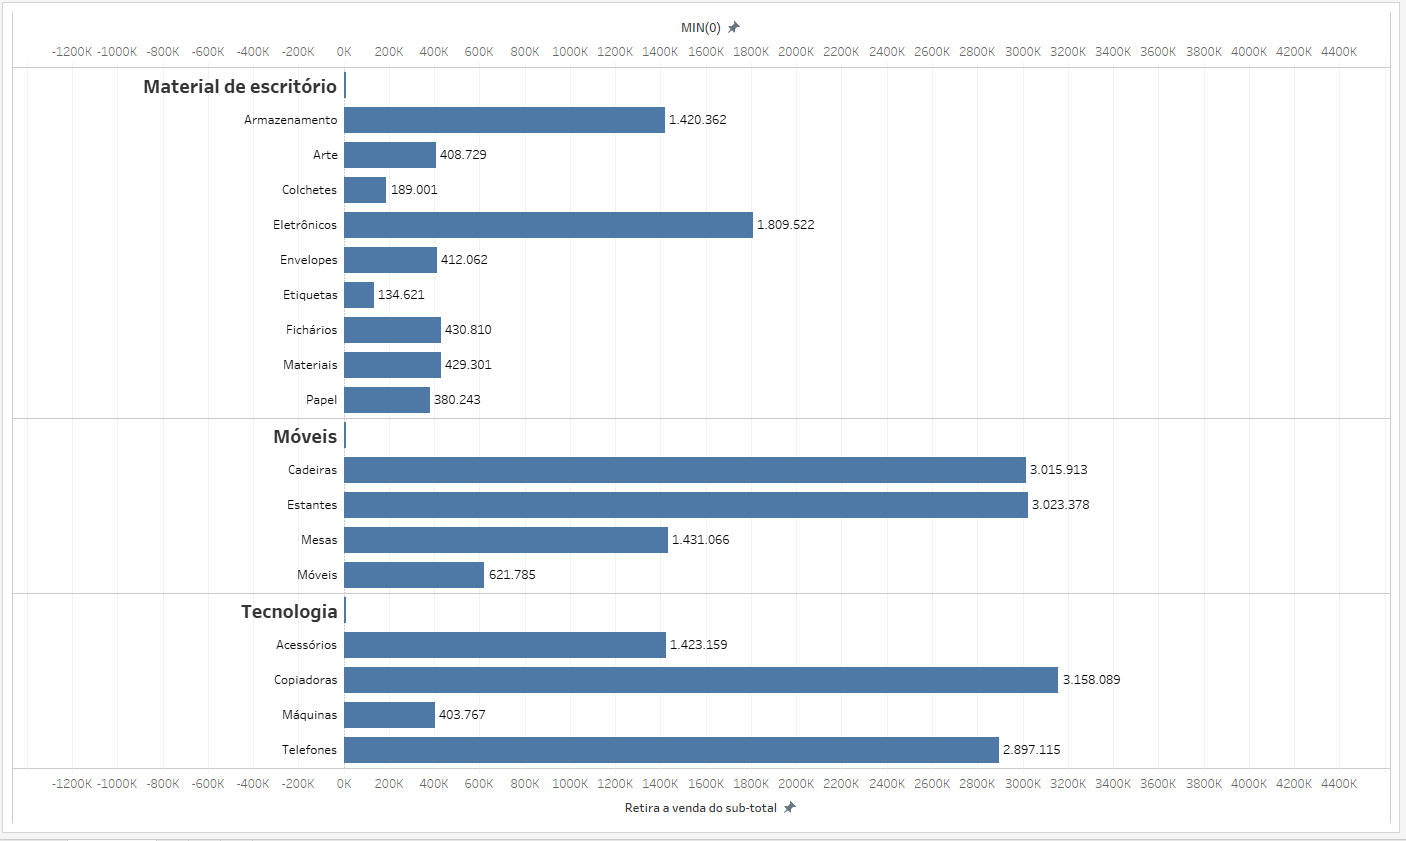Screen dimensions: 1406x841
Task: Click the Cadeiras row label
Action: [313, 470]
